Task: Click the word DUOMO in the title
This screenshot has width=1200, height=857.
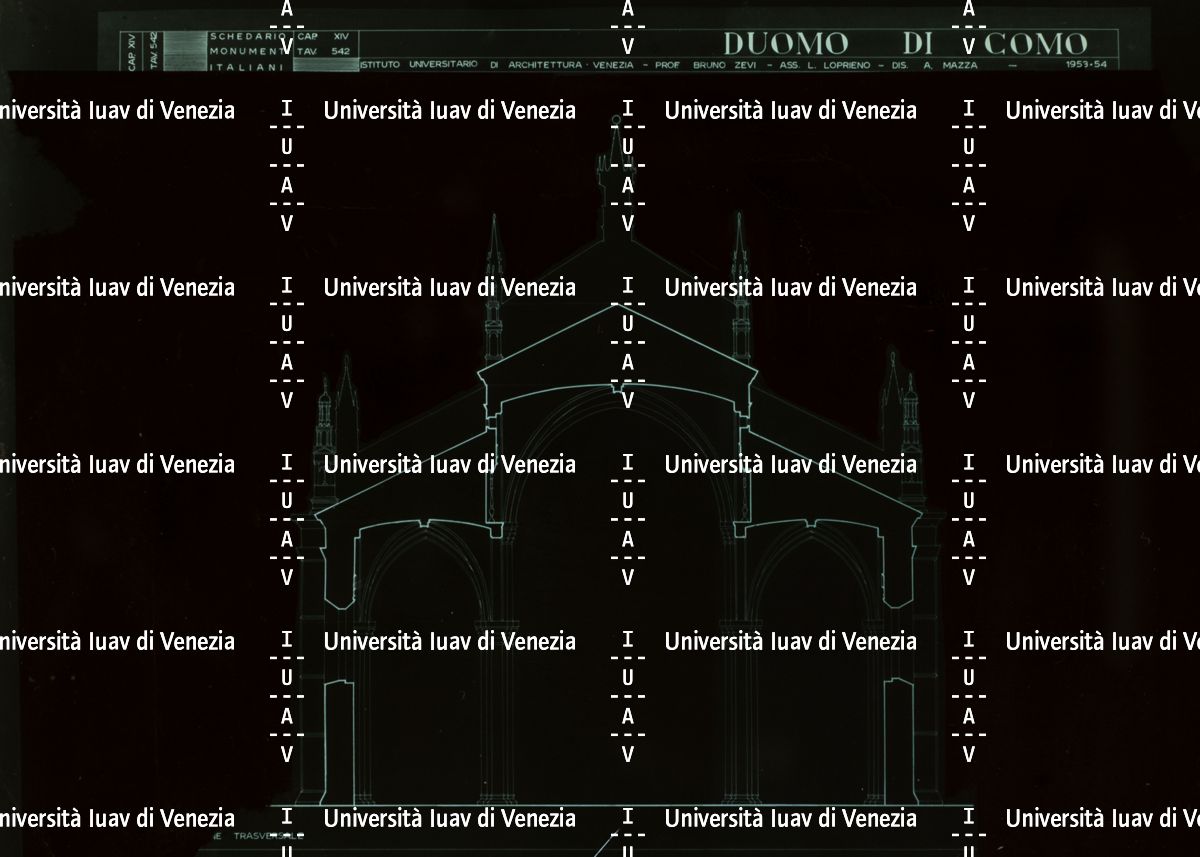Action: pyautogui.click(x=786, y=44)
